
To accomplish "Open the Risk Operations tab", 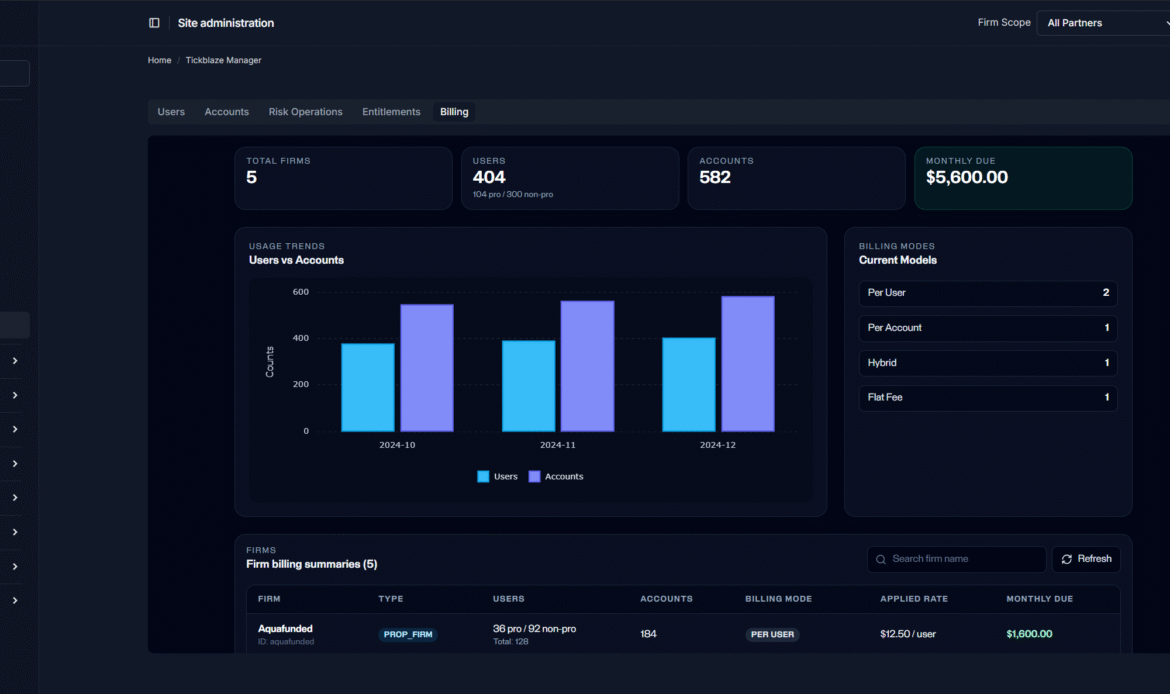I will point(305,112).
